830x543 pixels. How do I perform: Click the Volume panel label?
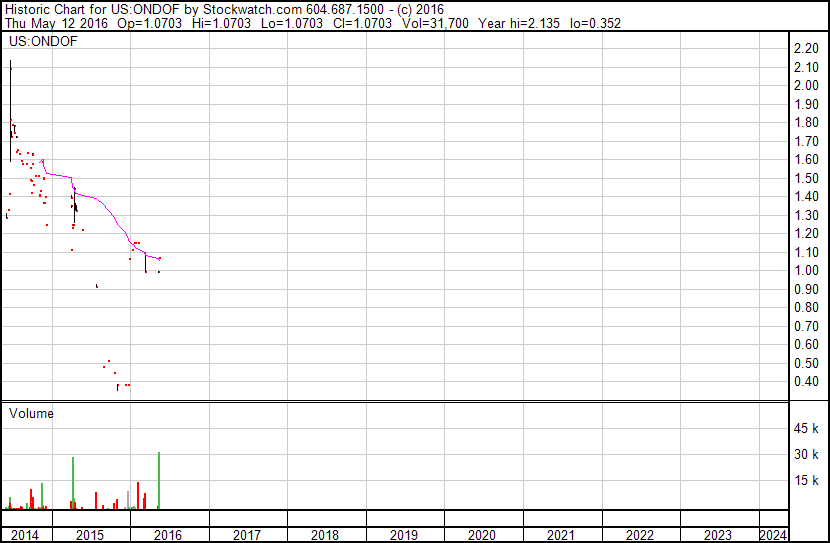click(31, 413)
